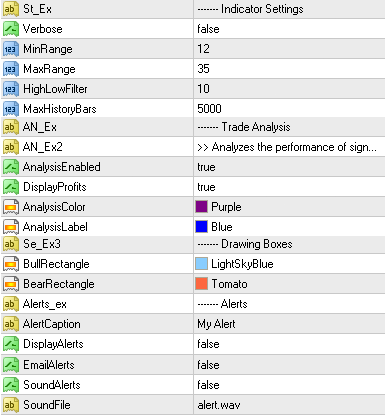Open the Verbose false value dropdown

(289, 29)
